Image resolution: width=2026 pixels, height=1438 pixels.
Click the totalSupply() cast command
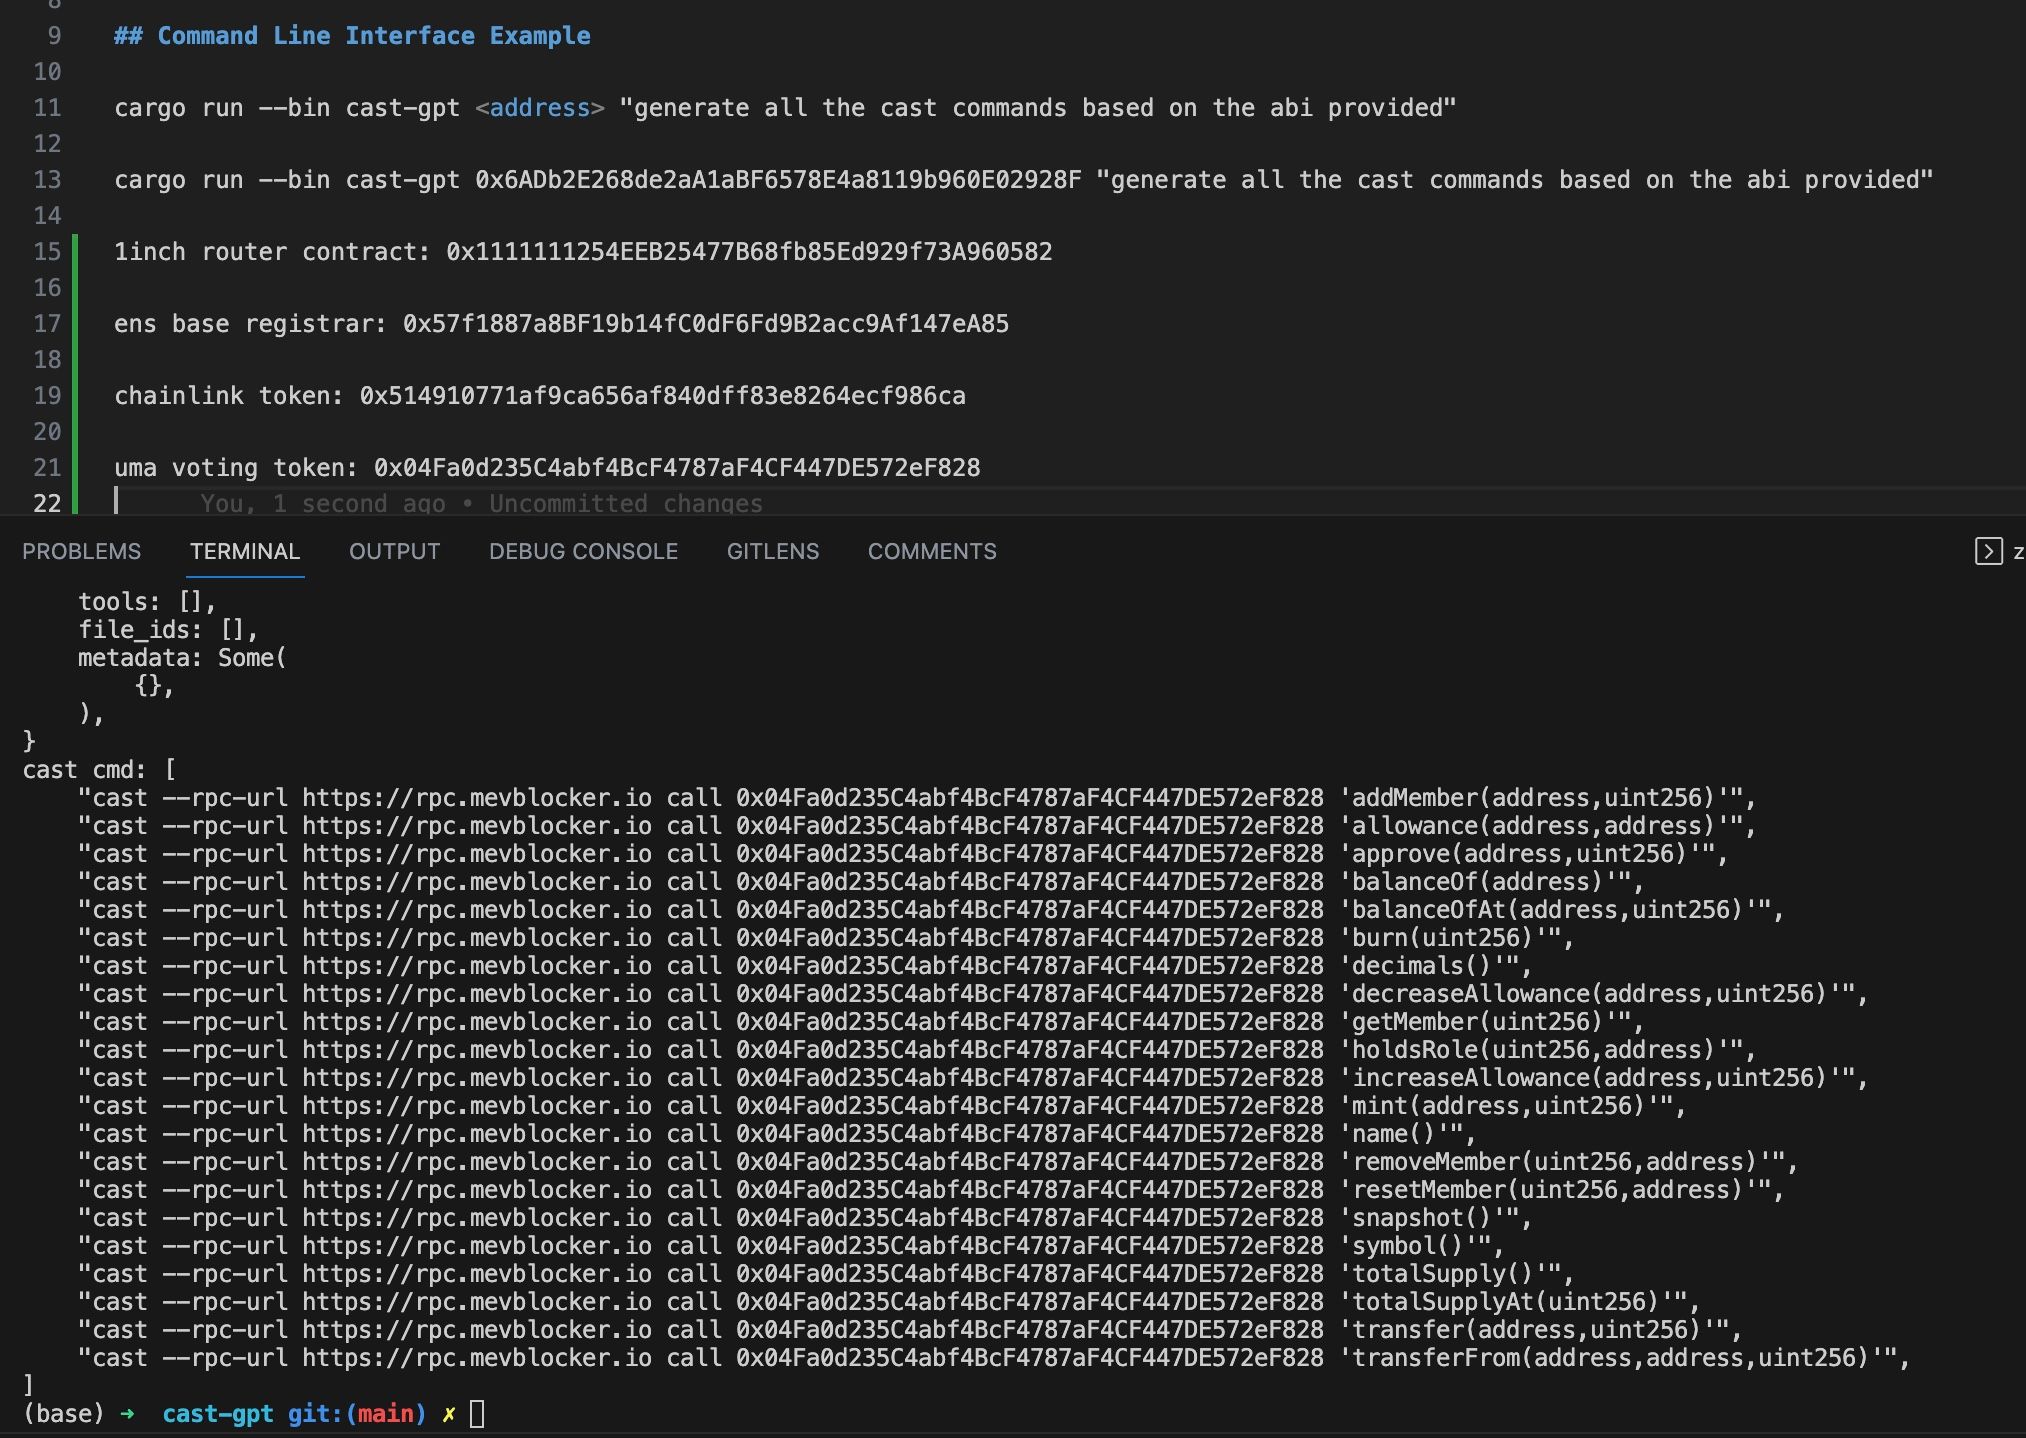826,1274
